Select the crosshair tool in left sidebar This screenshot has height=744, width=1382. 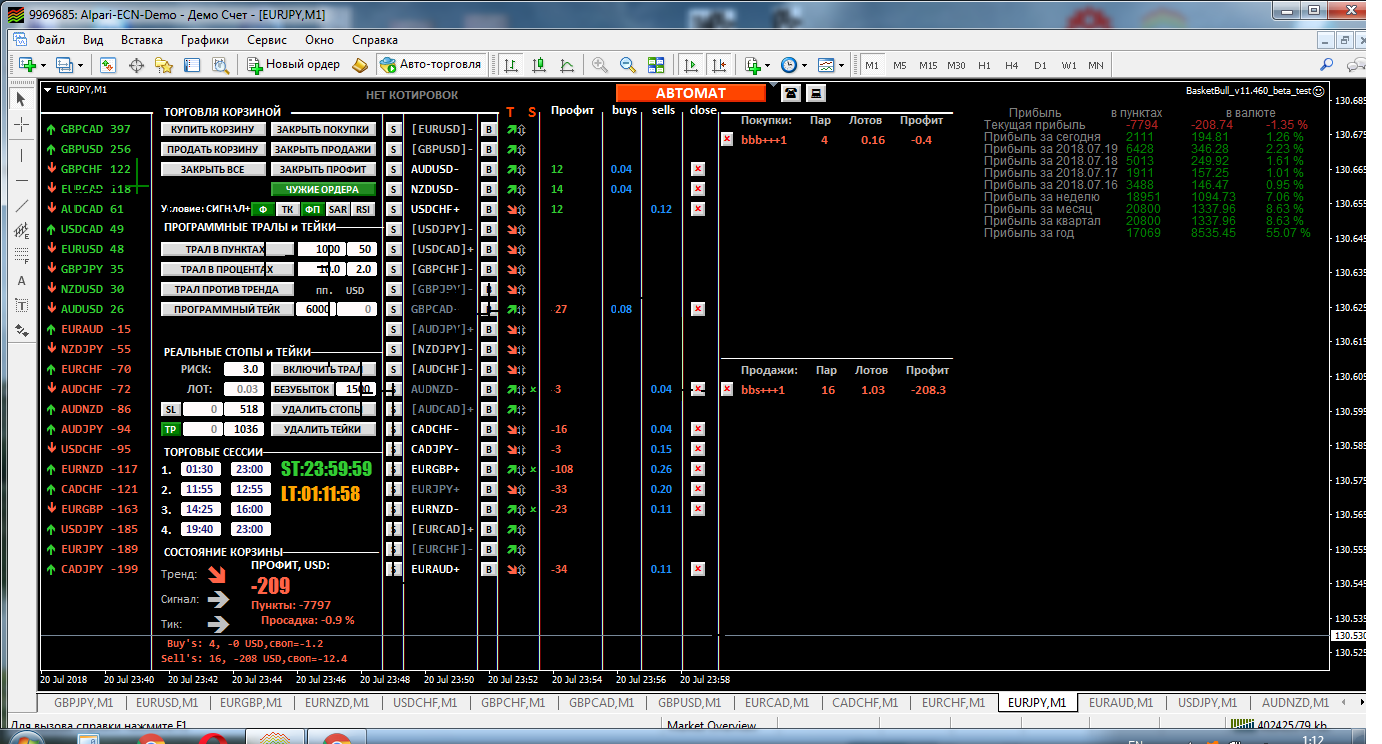(x=22, y=125)
